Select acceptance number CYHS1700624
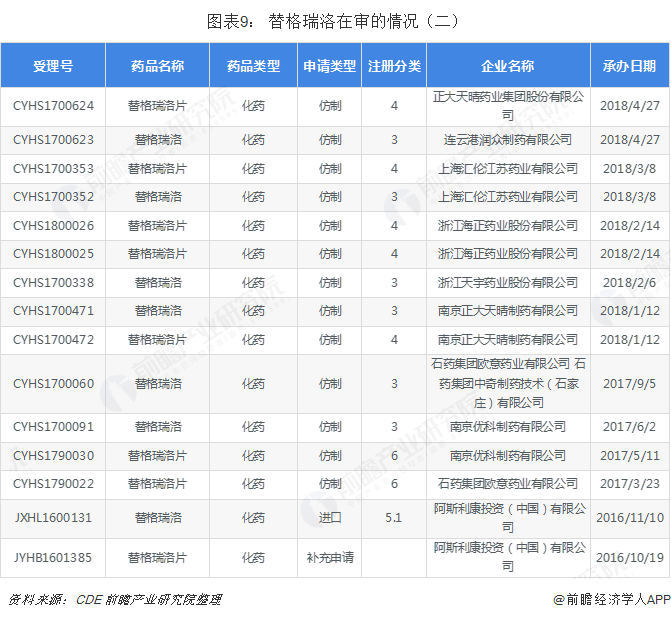The width and height of the screenshot is (671, 618). [x=53, y=106]
